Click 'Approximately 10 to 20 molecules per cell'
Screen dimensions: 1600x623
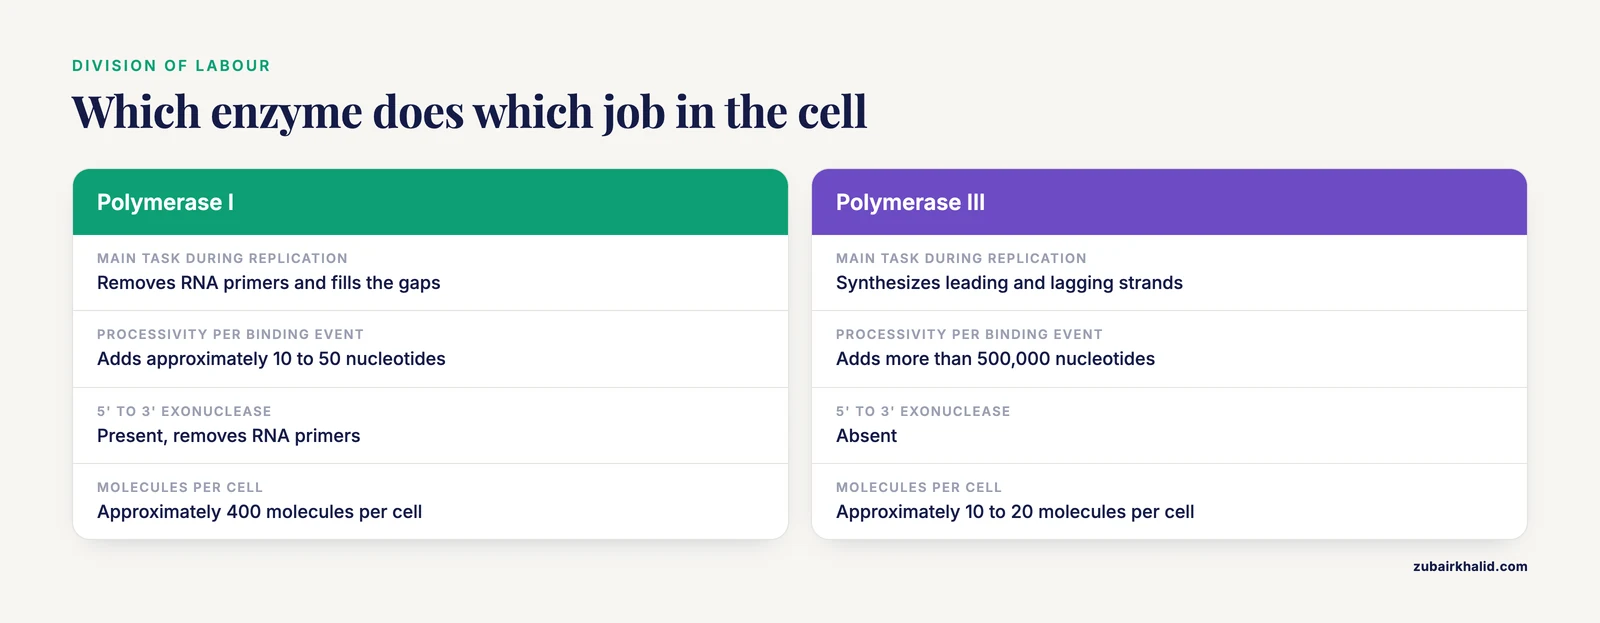coord(1015,512)
